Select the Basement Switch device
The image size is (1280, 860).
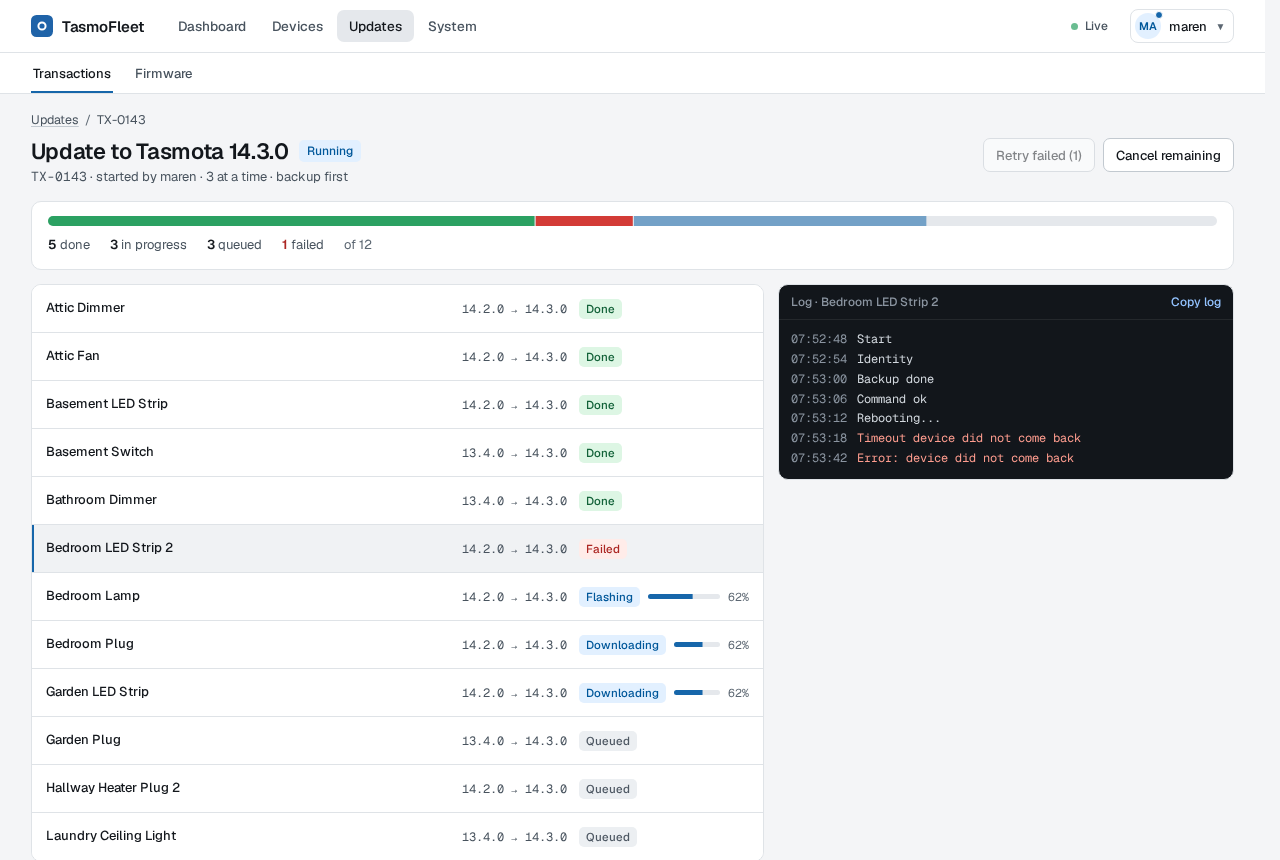click(x=398, y=453)
